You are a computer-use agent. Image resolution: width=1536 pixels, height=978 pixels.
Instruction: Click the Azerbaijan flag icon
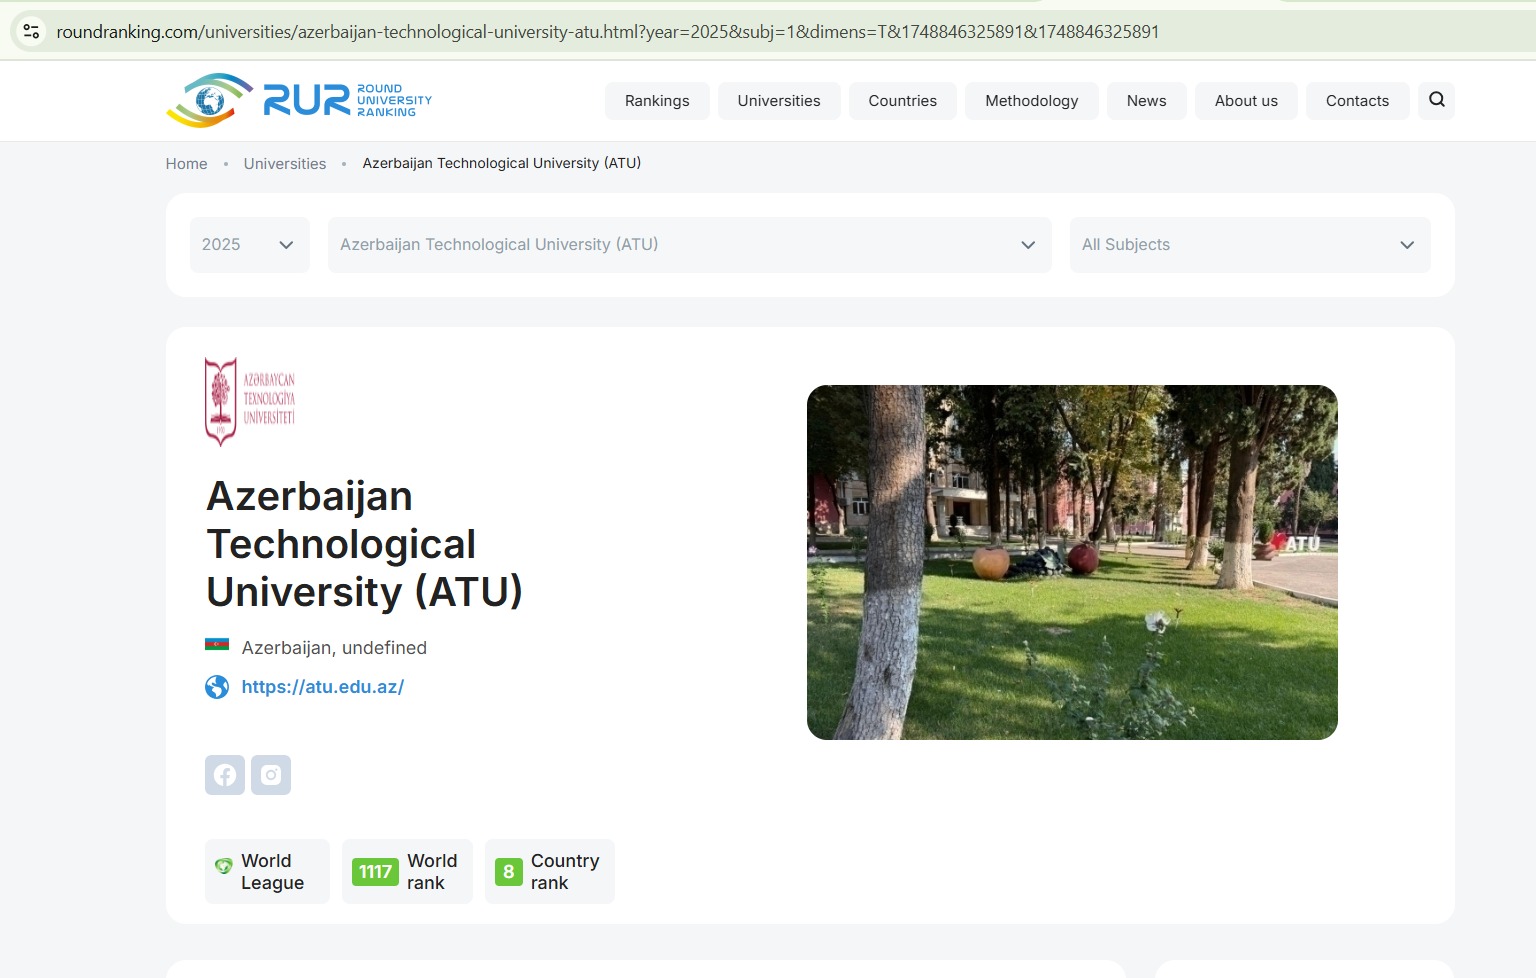217,645
